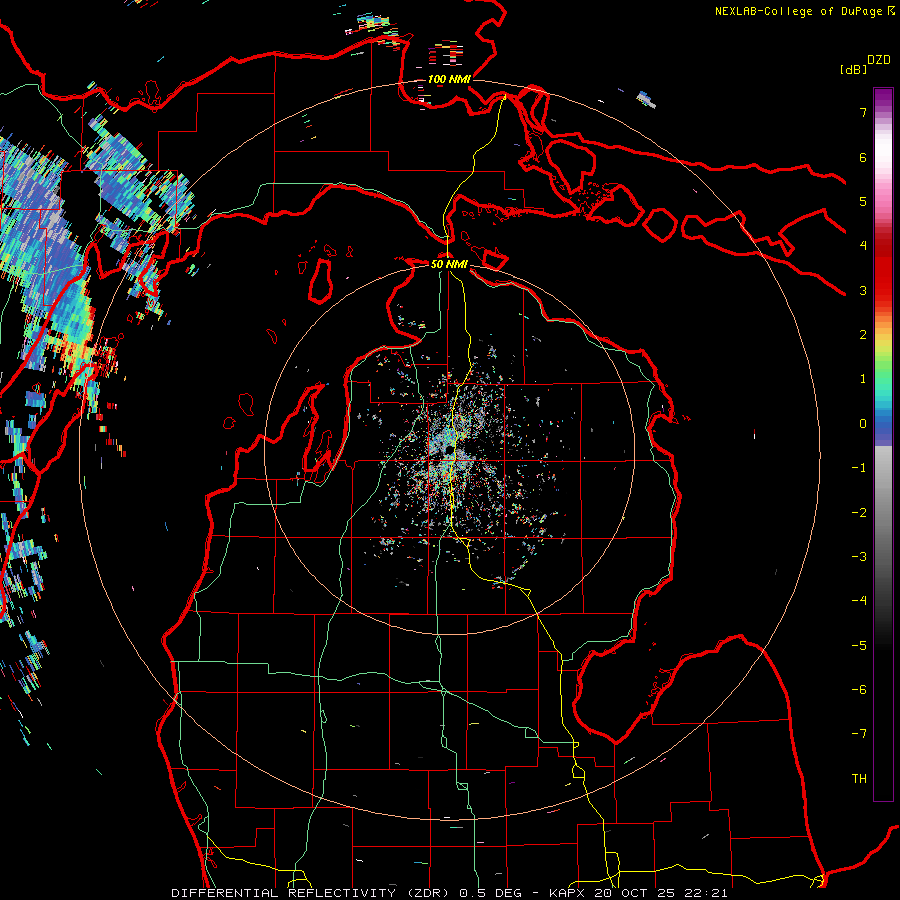Click the legend value -4

pyautogui.click(x=859, y=601)
